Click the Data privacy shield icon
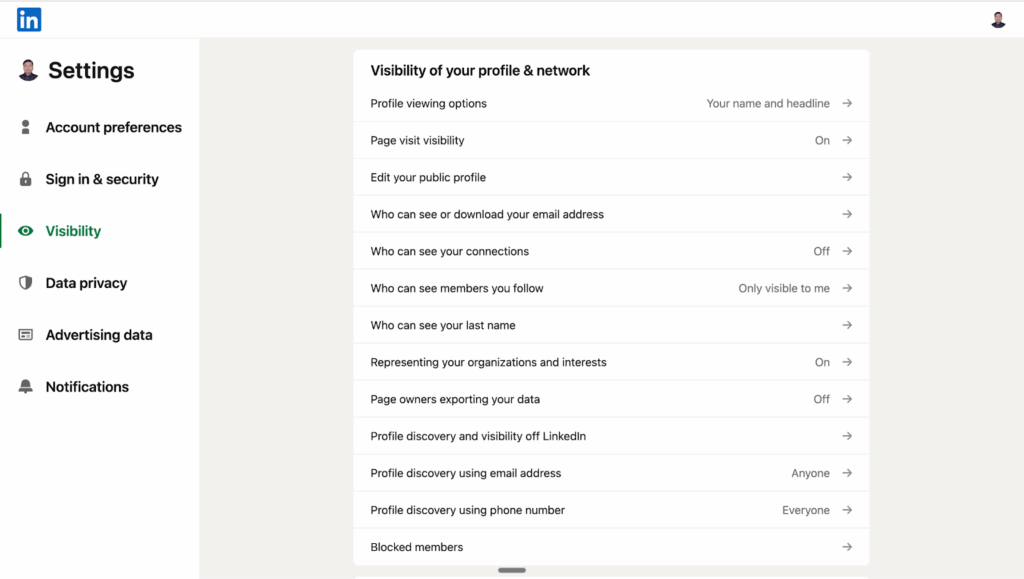 pos(26,283)
